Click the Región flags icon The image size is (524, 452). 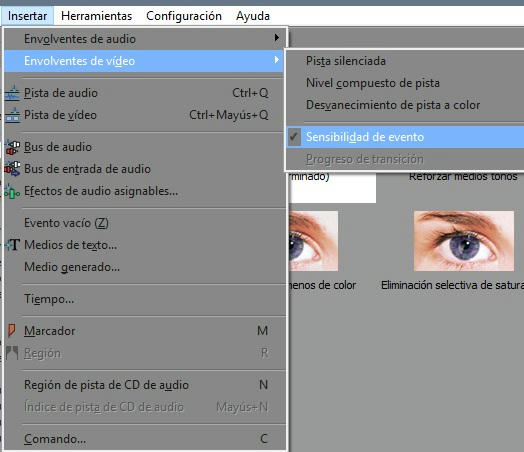12,353
